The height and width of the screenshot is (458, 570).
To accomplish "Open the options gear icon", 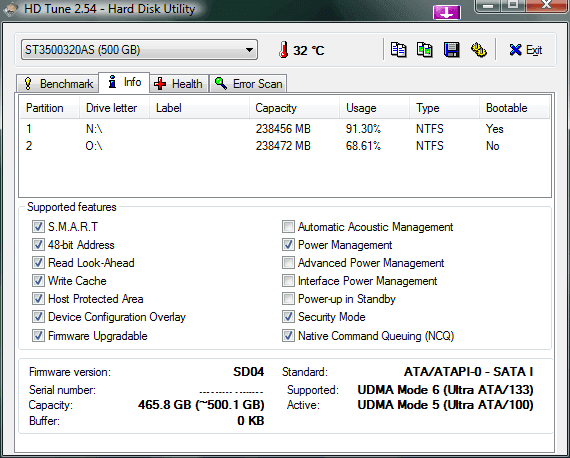I will [479, 50].
